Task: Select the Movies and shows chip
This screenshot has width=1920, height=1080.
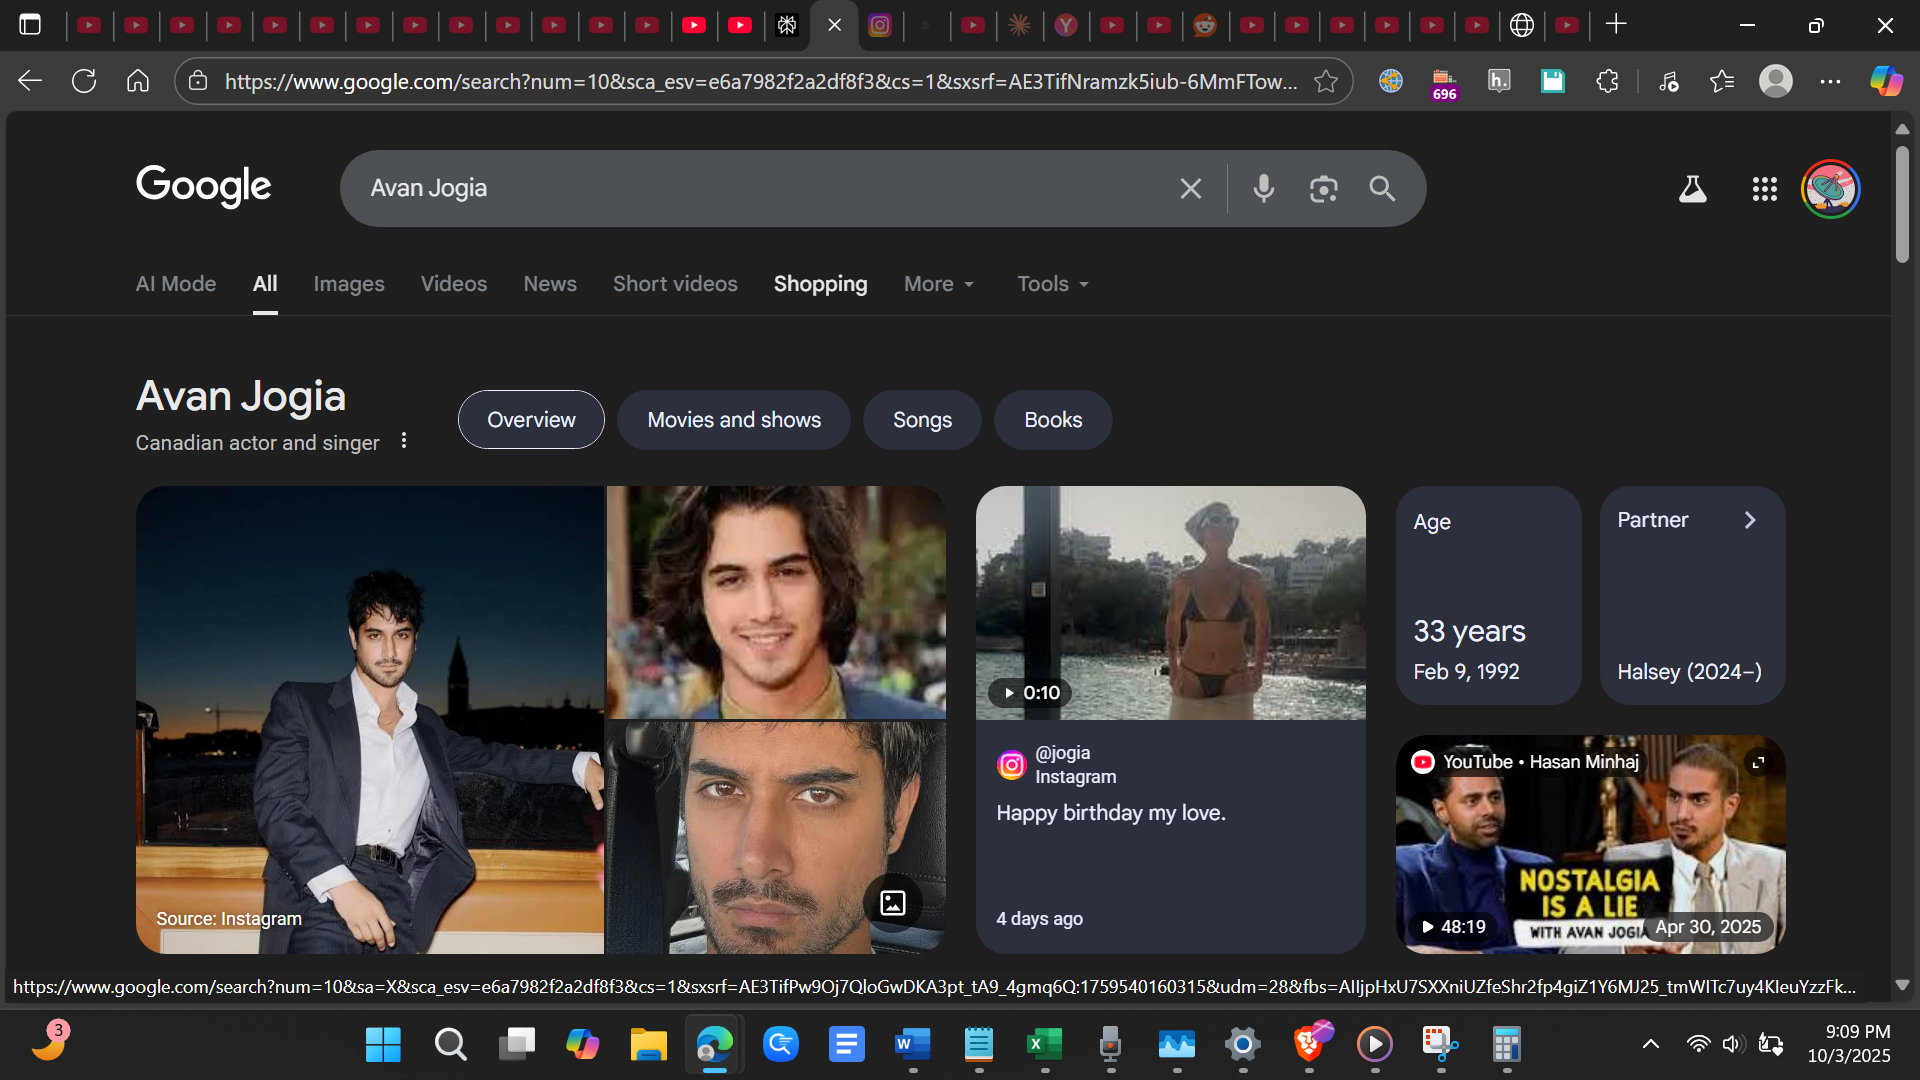Action: click(x=733, y=420)
